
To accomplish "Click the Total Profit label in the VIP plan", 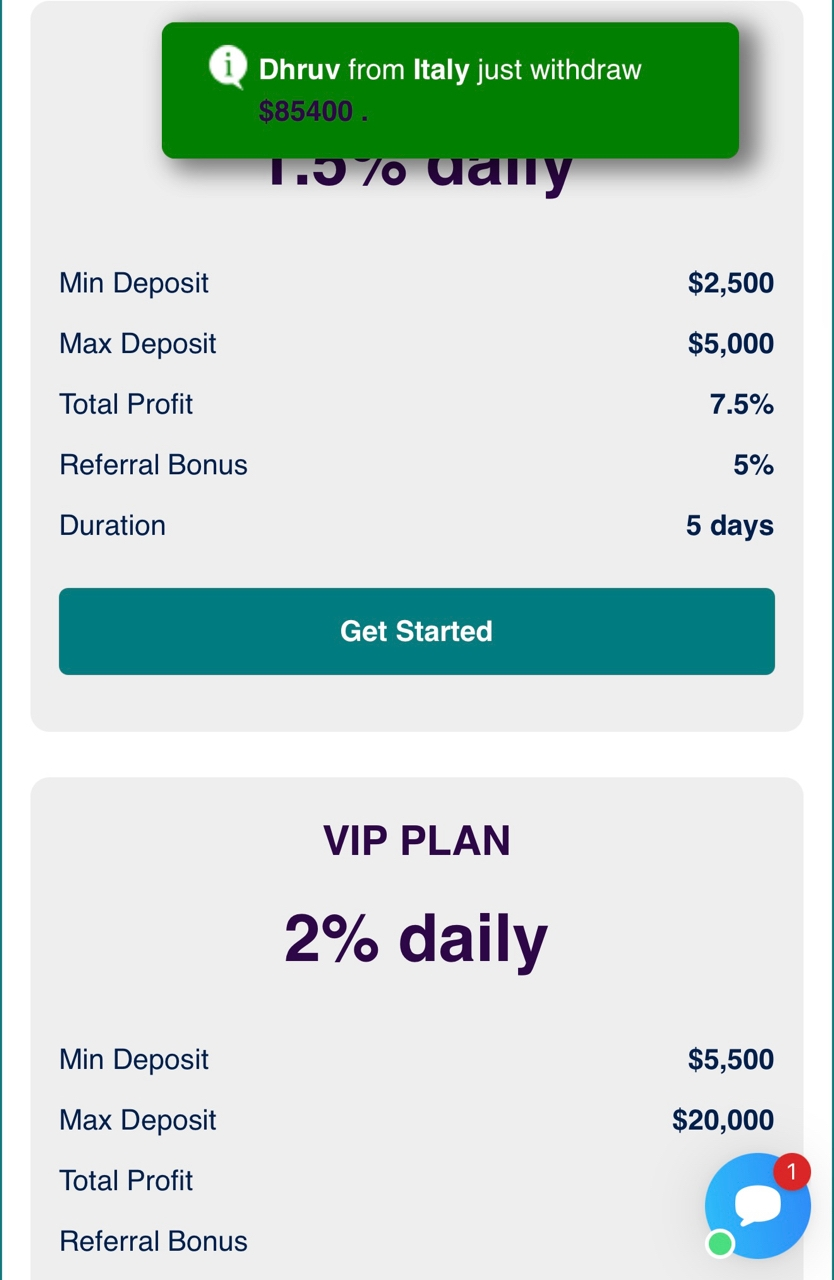I will [x=126, y=1181].
